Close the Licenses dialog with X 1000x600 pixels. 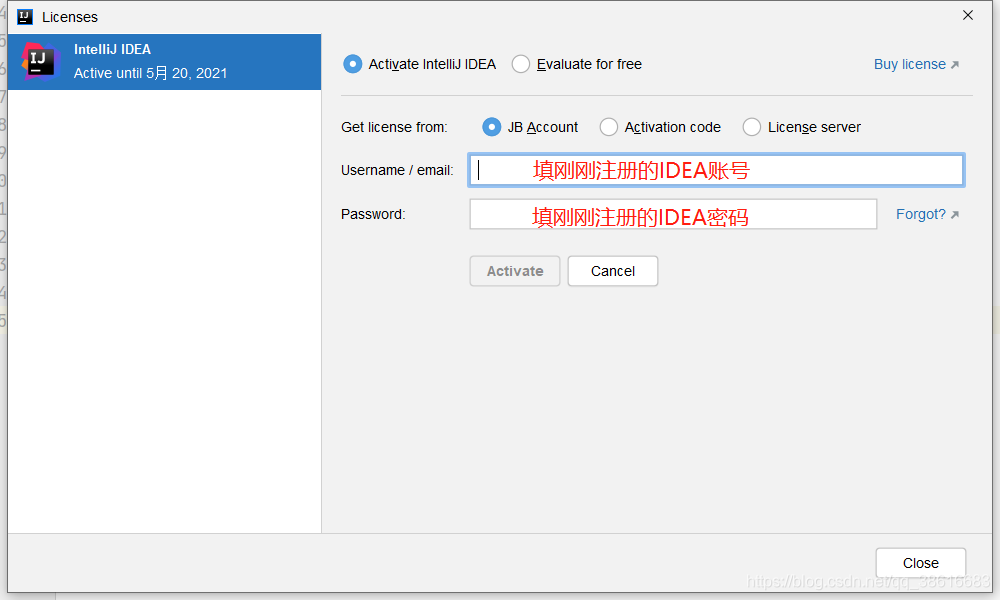coord(967,15)
